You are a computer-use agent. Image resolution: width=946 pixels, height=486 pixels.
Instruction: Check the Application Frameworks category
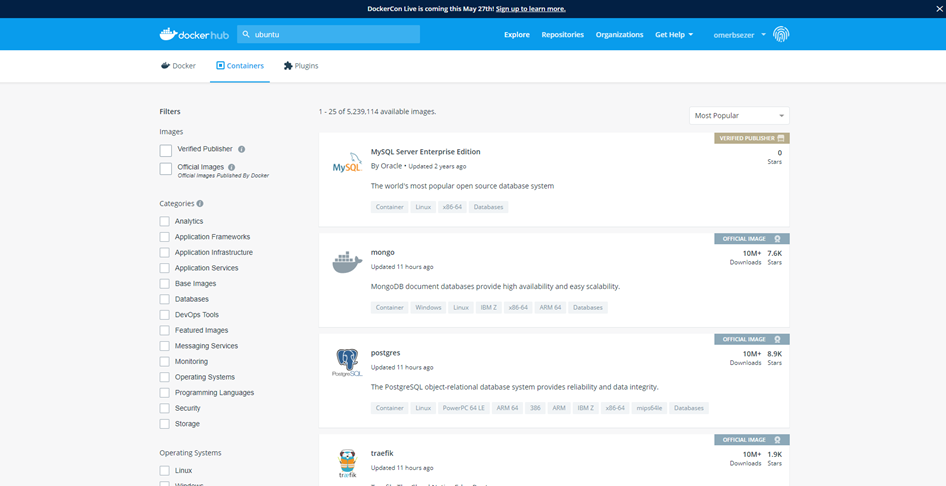[165, 237]
